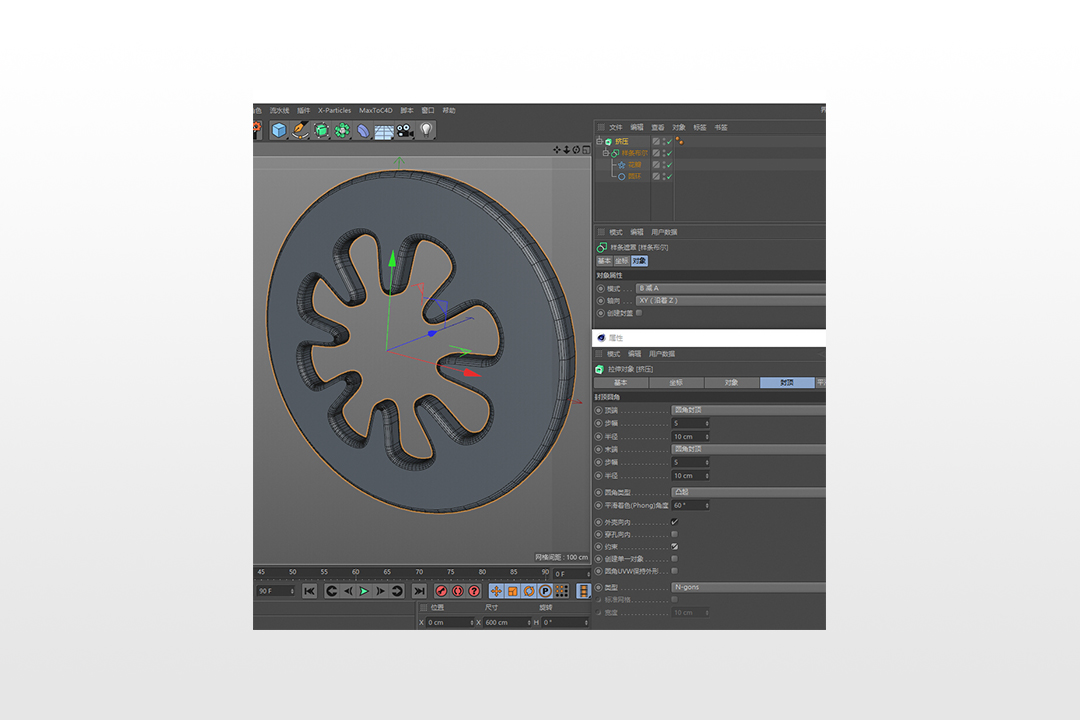Go to end of animation
Viewport: 1080px width, 720px height.
tap(419, 591)
